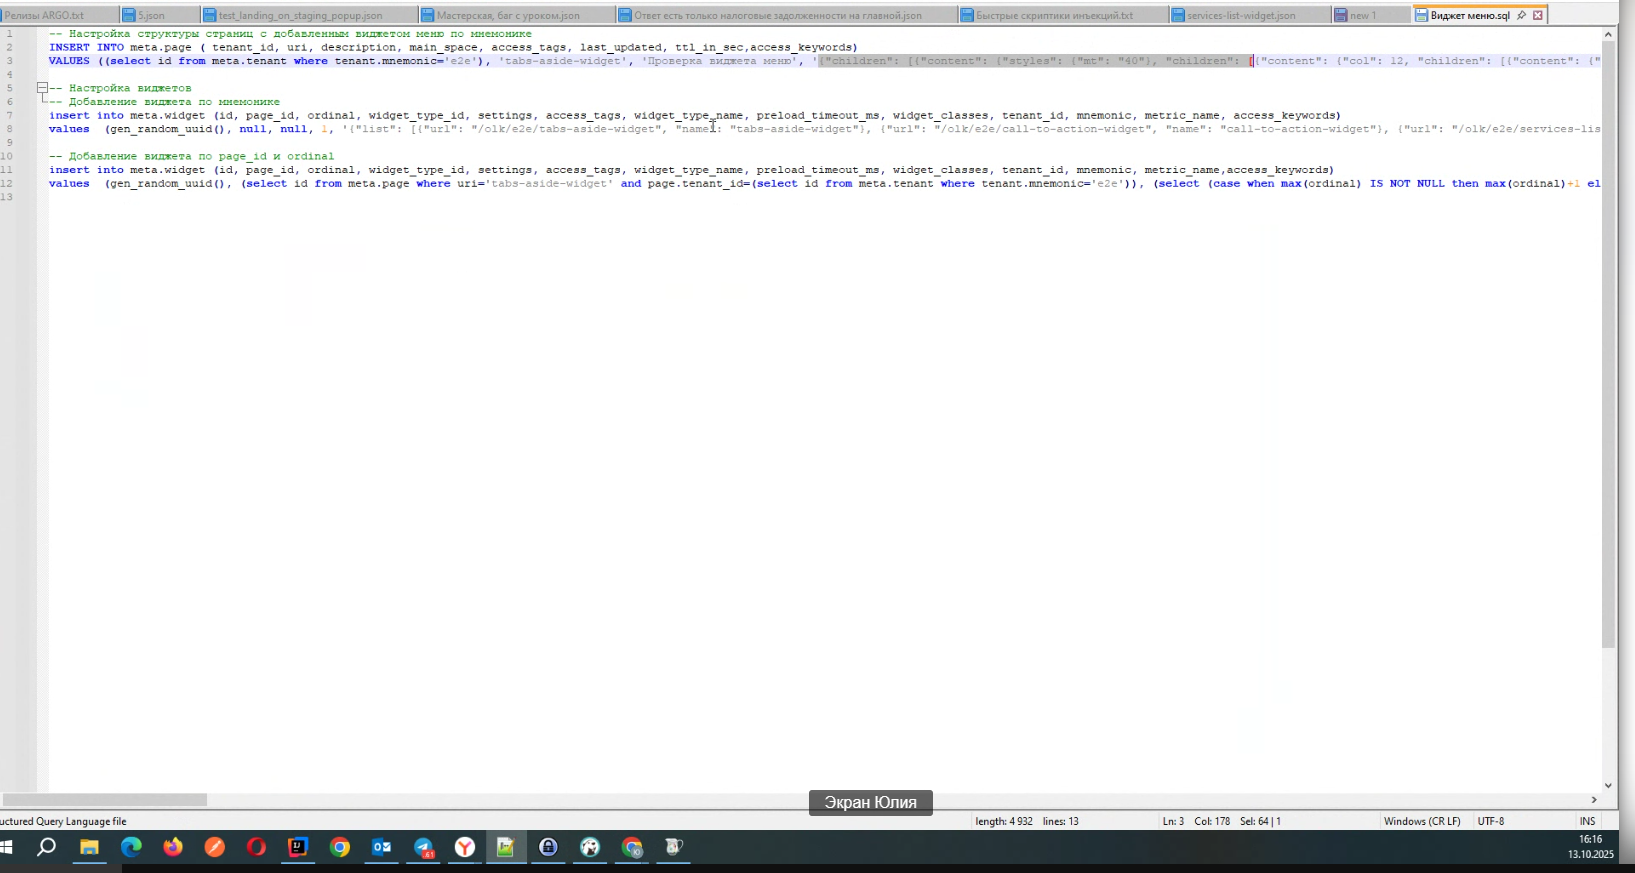Open Opera browser from the taskbar
The image size is (1635, 873).
[x=256, y=848]
